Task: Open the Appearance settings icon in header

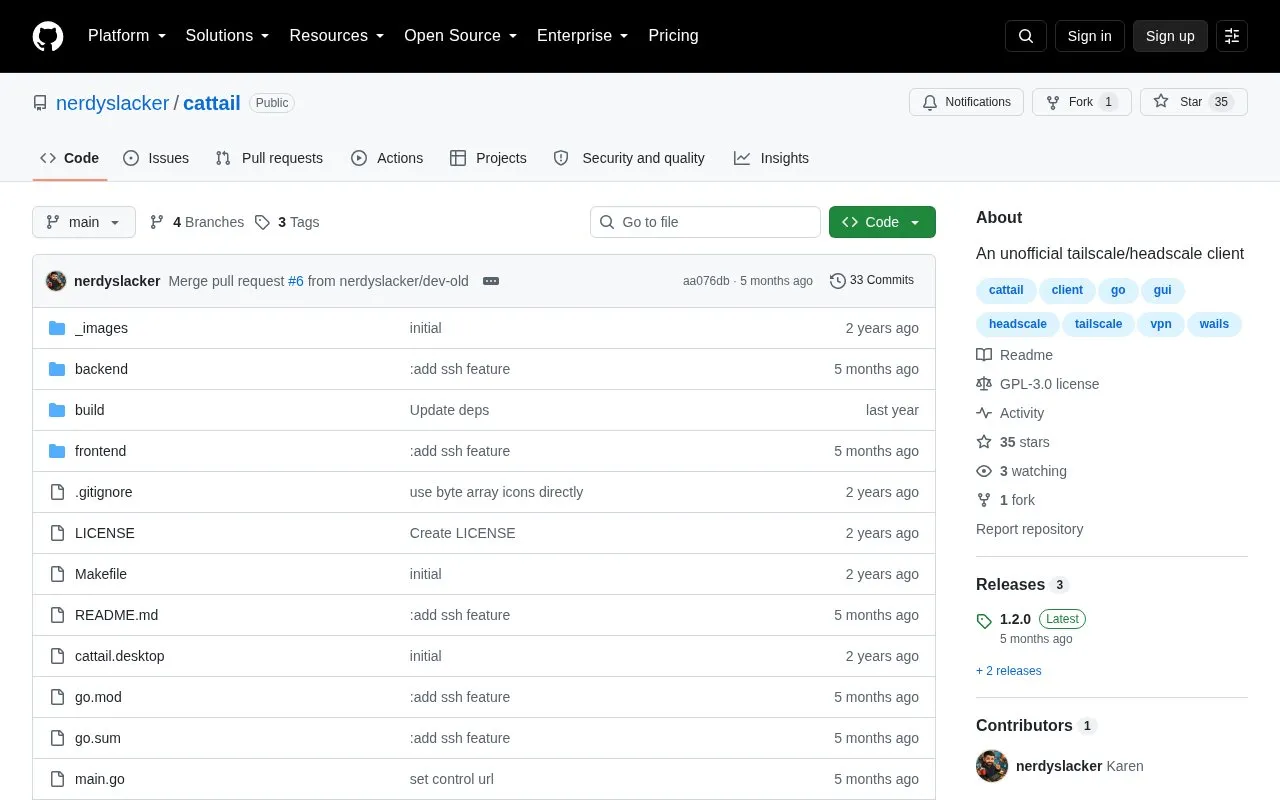Action: tap(1232, 36)
